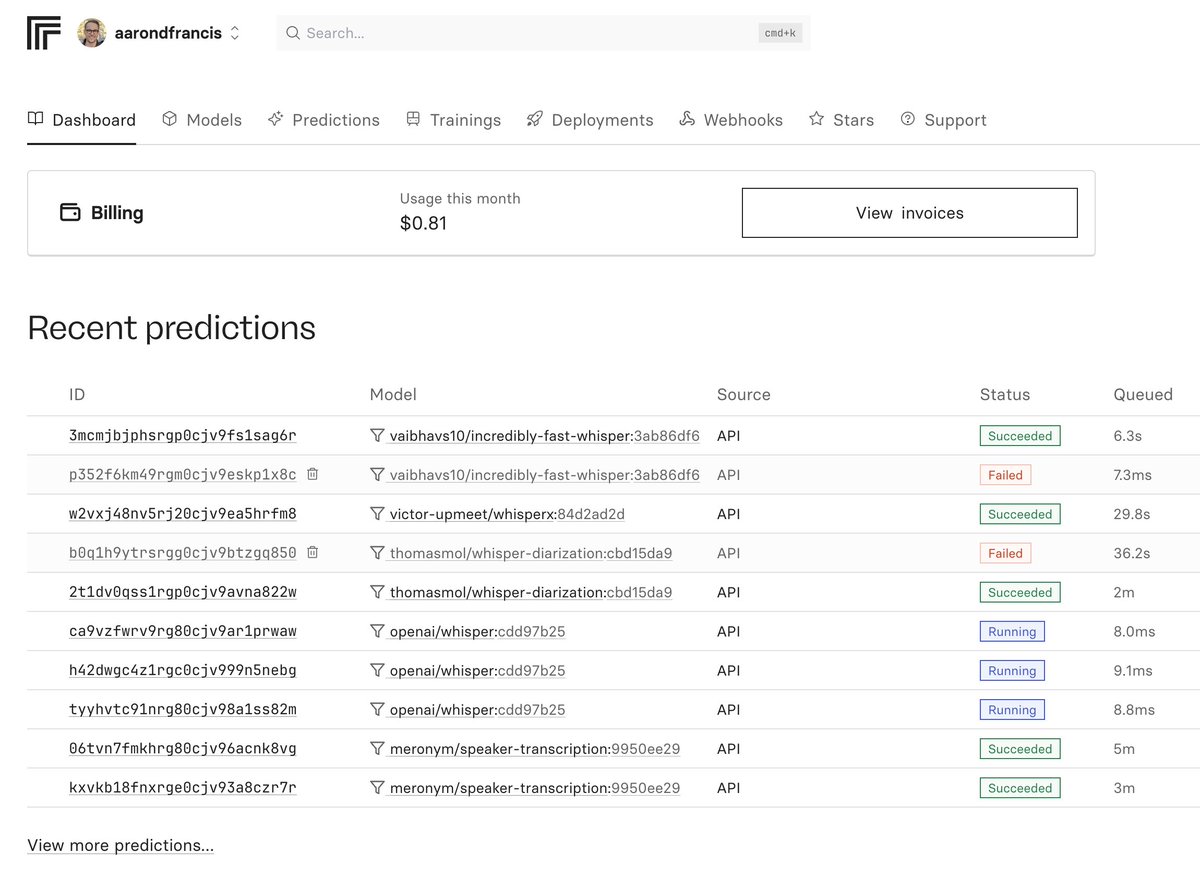Click filter icon in the 06tvn7fmkhrg80cjv96acnk8vg row
This screenshot has height=889, width=1200.
tap(377, 749)
